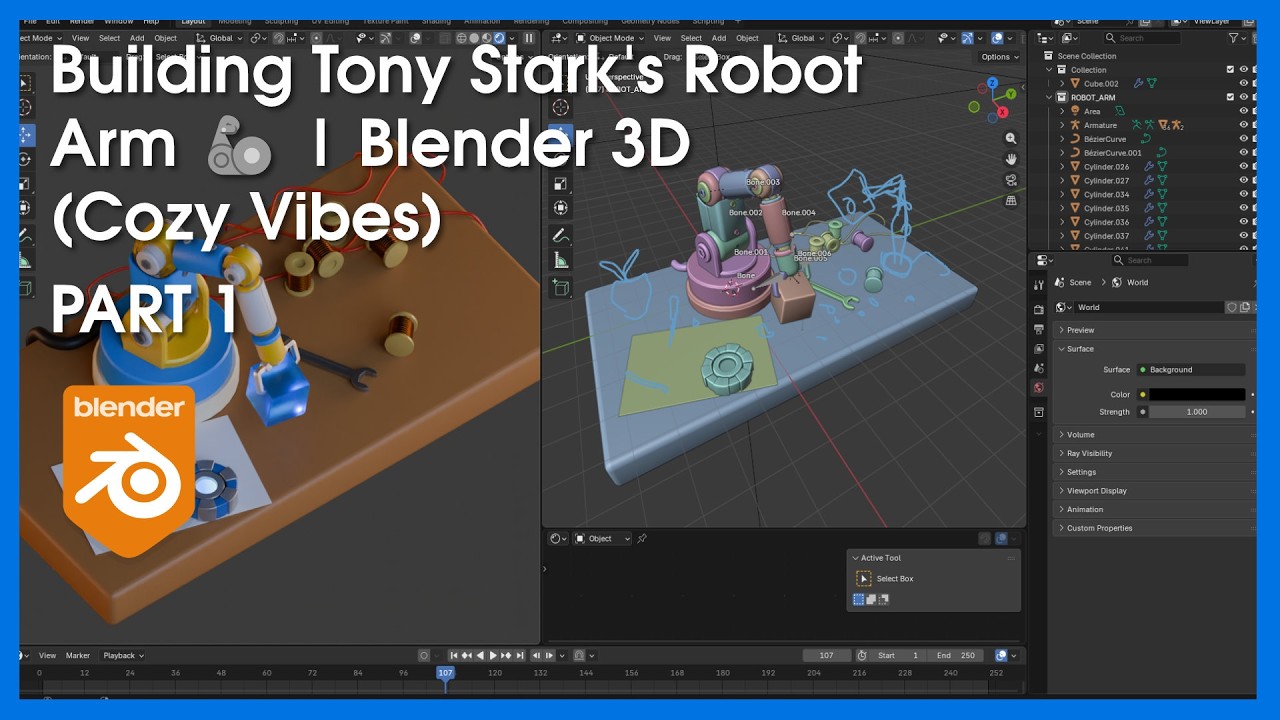Open the View Layer properties tab

pyautogui.click(x=1039, y=349)
